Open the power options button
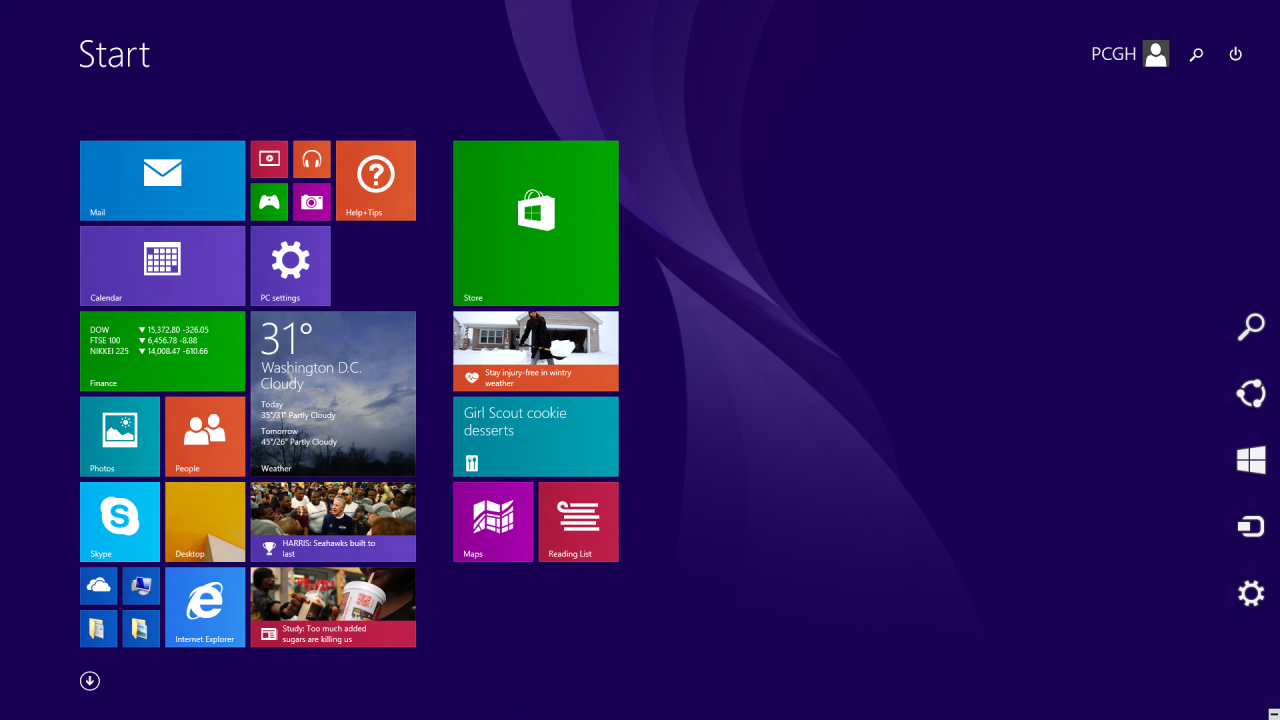The height and width of the screenshot is (720, 1280). click(x=1236, y=54)
